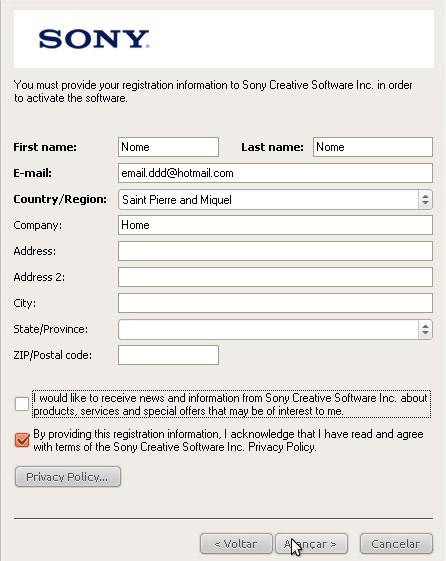Viewport: 446px width, 561px height.
Task: Select the Address 2 input field
Action: point(275,277)
